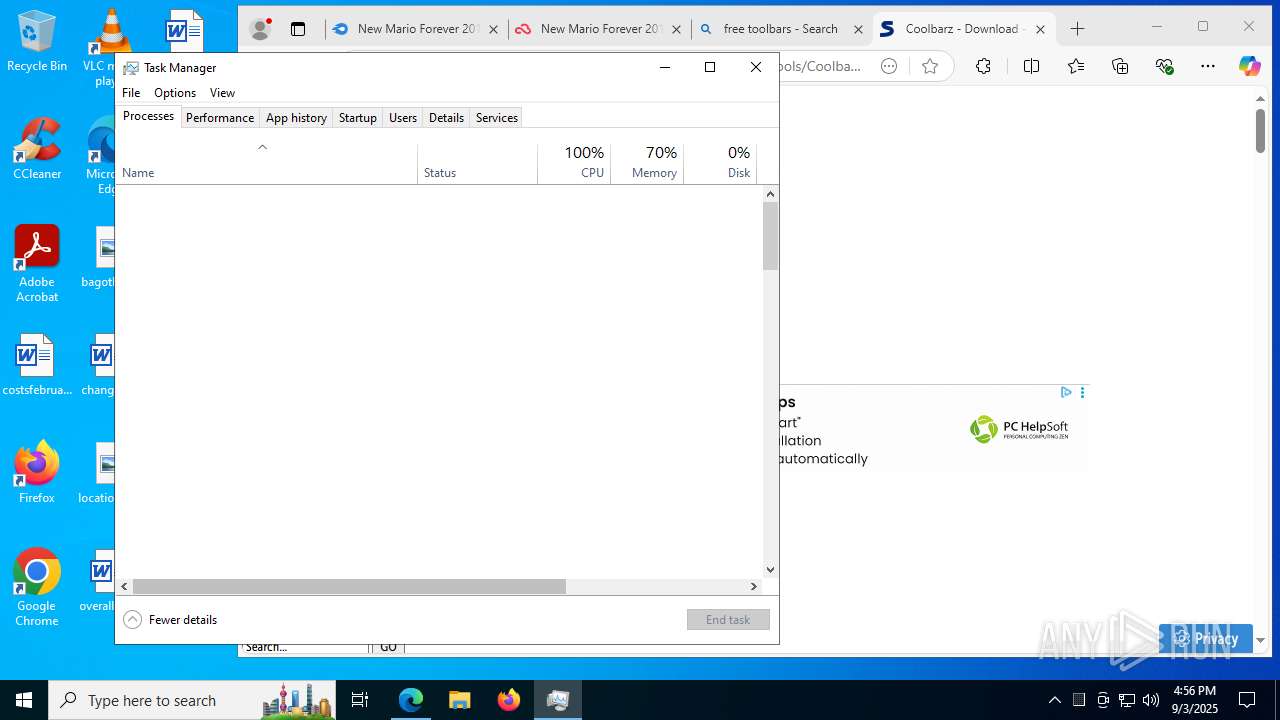Switch to first New Mario Forever tab

pos(416,29)
